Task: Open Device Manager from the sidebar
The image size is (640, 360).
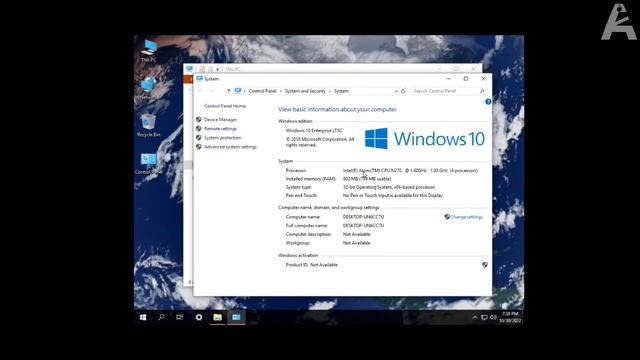Action: 220,120
